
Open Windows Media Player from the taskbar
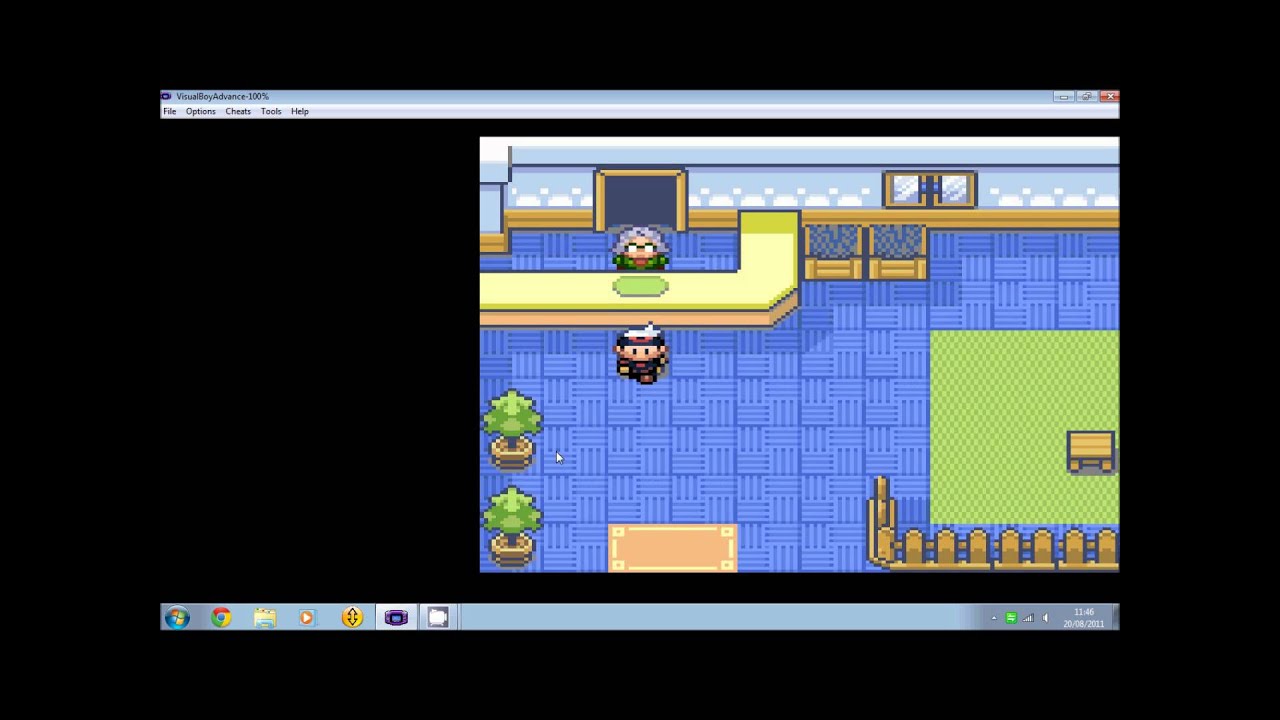(308, 618)
